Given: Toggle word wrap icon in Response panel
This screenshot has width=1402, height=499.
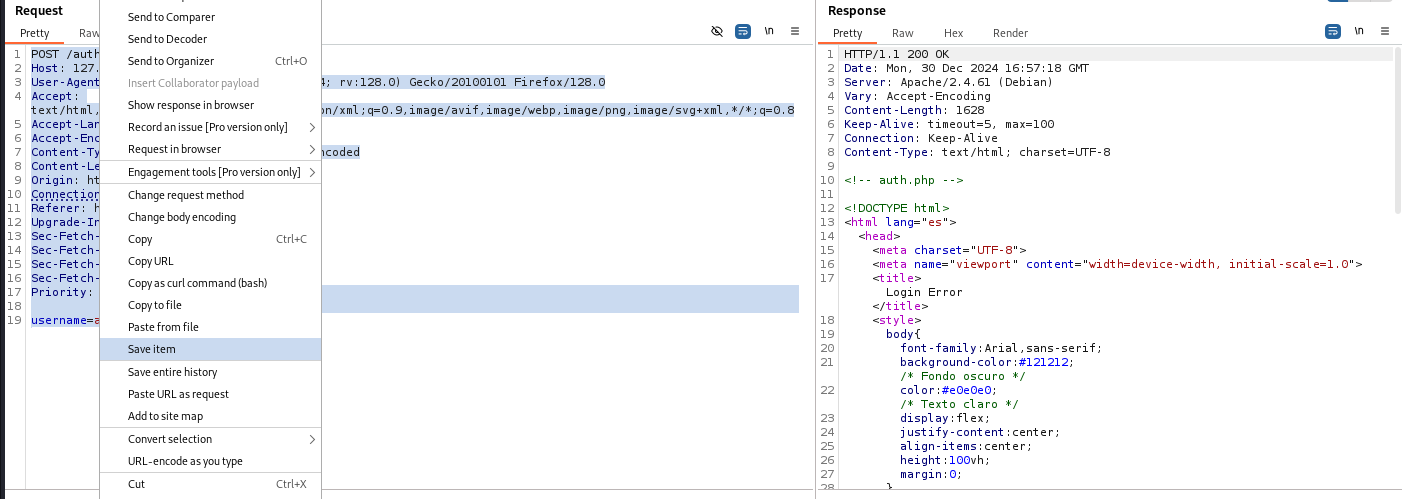Looking at the screenshot, I should pyautogui.click(x=1332, y=31).
